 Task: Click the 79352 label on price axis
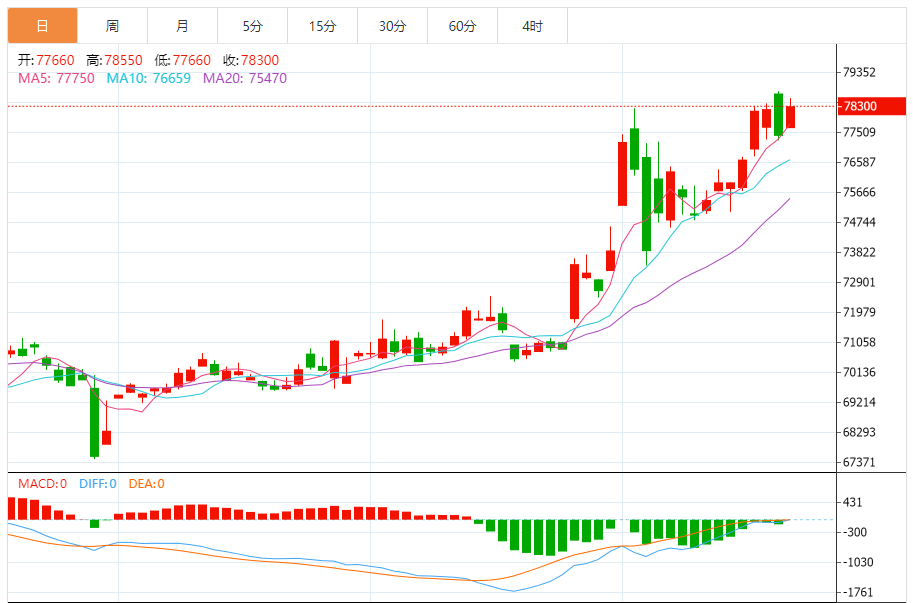tap(860, 72)
